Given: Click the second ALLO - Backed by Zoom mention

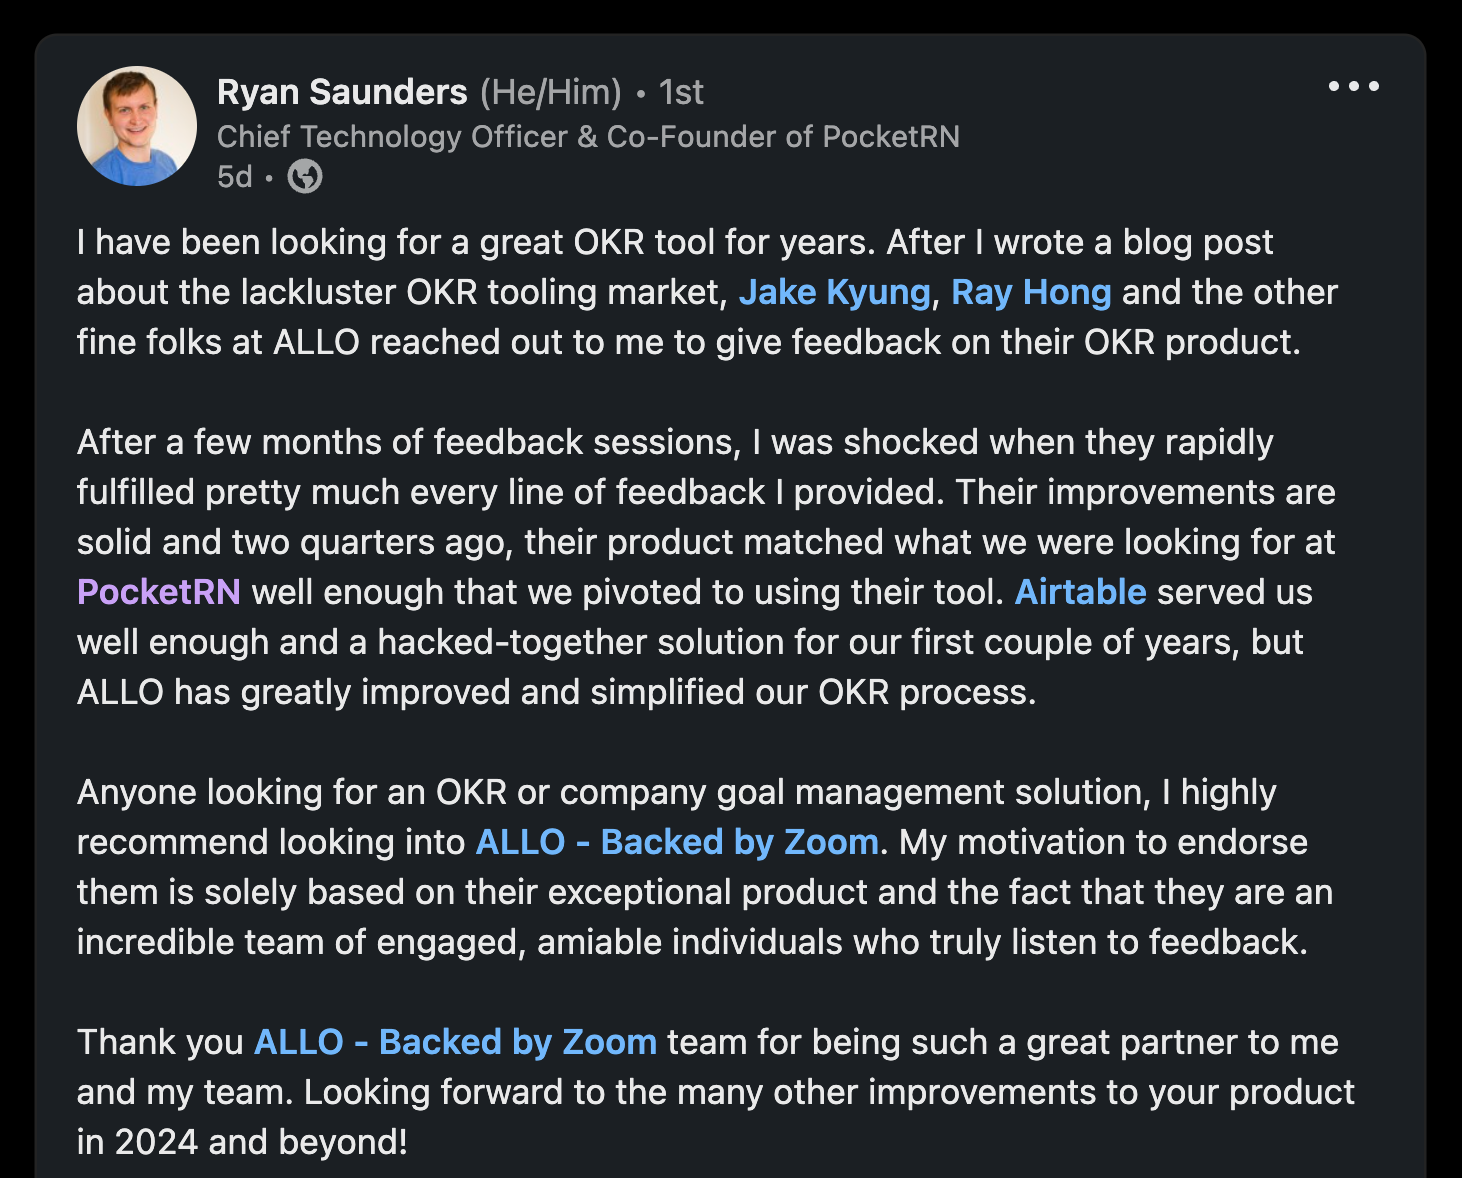Looking at the screenshot, I should point(454,1042).
